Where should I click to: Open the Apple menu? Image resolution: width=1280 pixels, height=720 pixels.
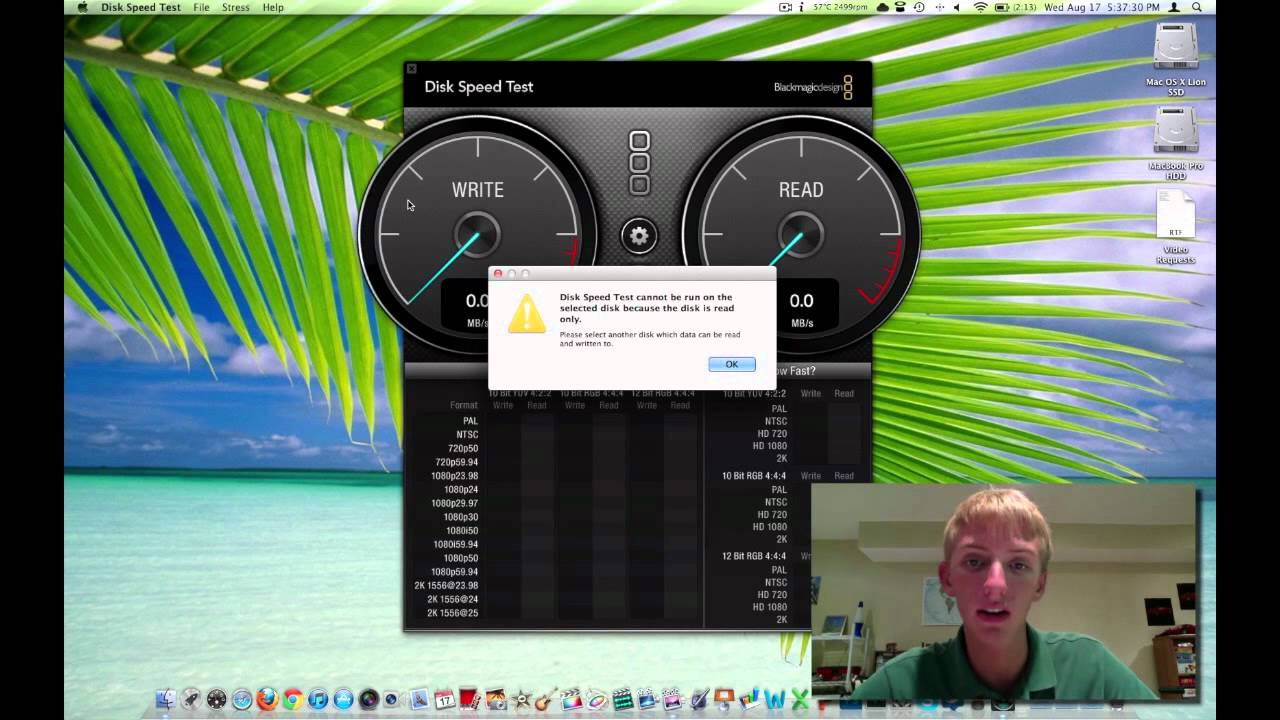82,7
